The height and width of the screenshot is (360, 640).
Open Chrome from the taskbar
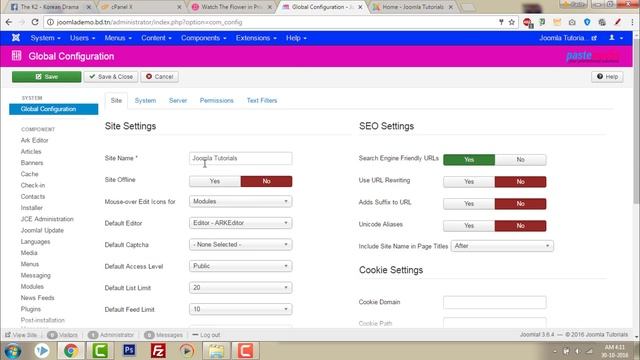pyautogui.click(x=71, y=351)
